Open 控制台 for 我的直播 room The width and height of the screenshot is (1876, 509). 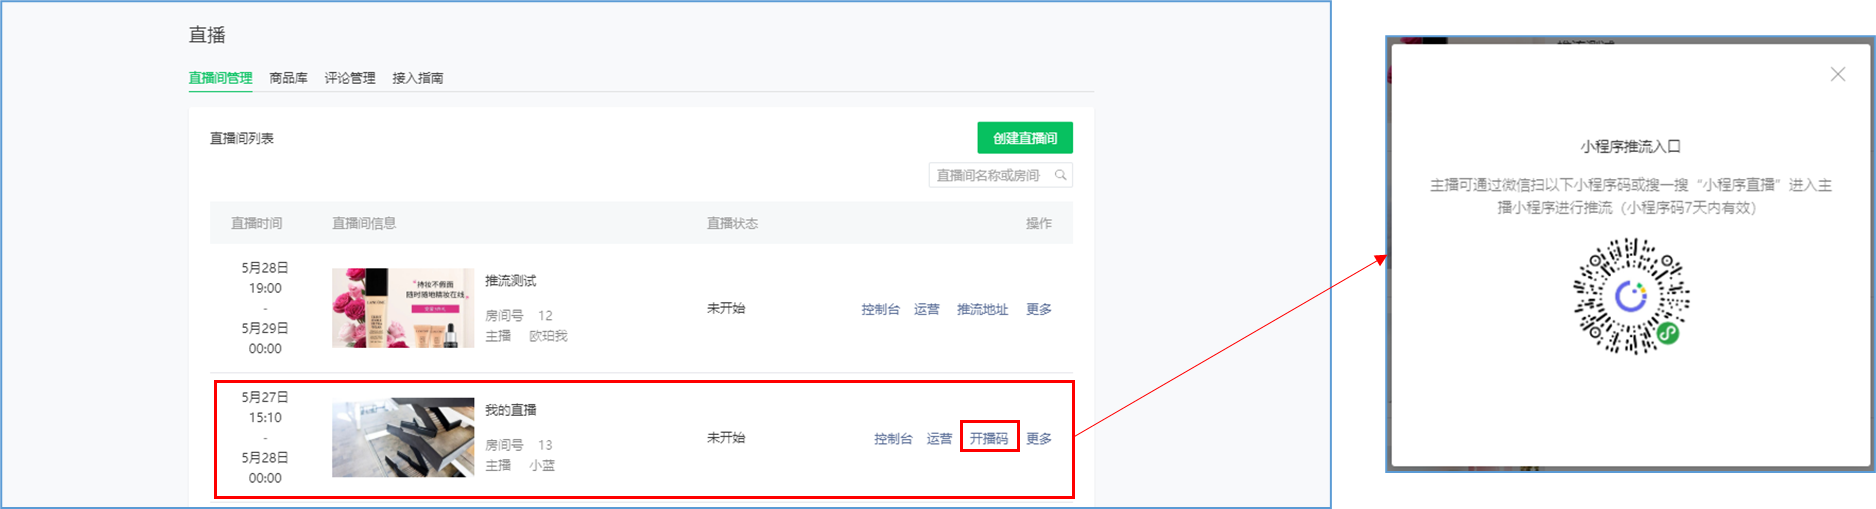pos(893,438)
